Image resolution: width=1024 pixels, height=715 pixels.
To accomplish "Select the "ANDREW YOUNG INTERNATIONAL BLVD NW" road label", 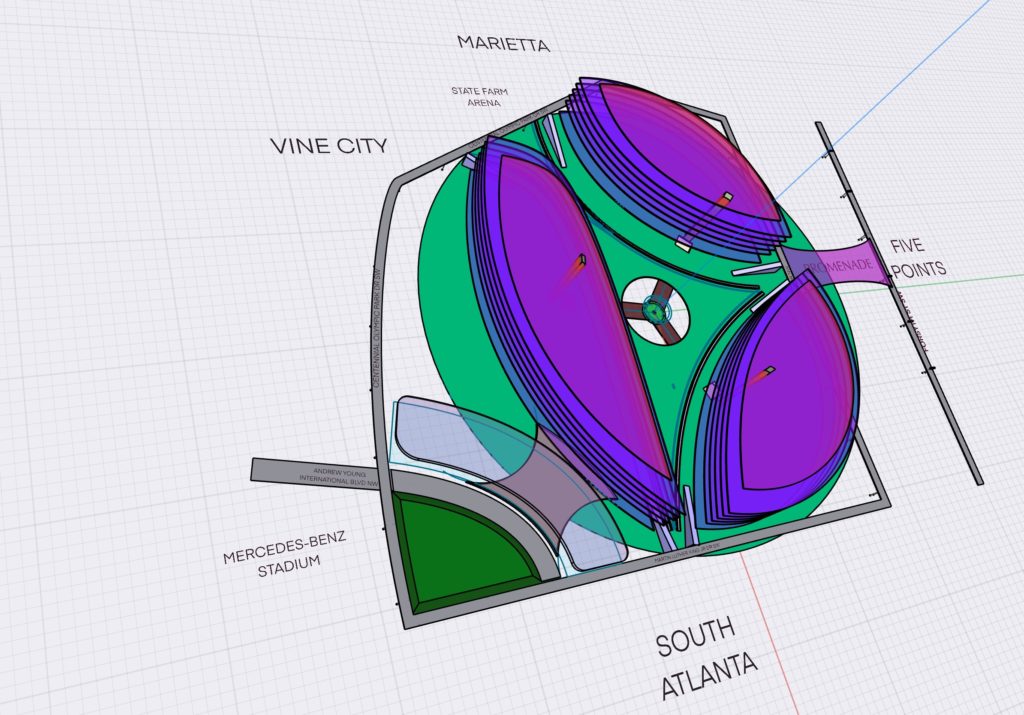I will point(340,476).
